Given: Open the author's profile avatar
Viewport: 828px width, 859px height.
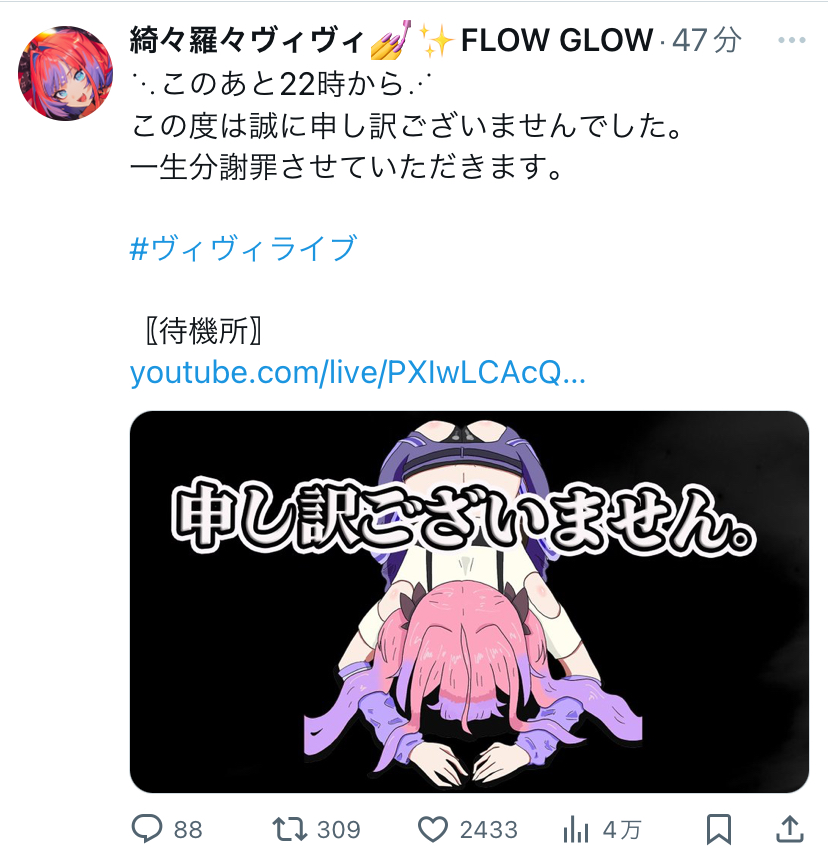Looking at the screenshot, I should tap(65, 73).
